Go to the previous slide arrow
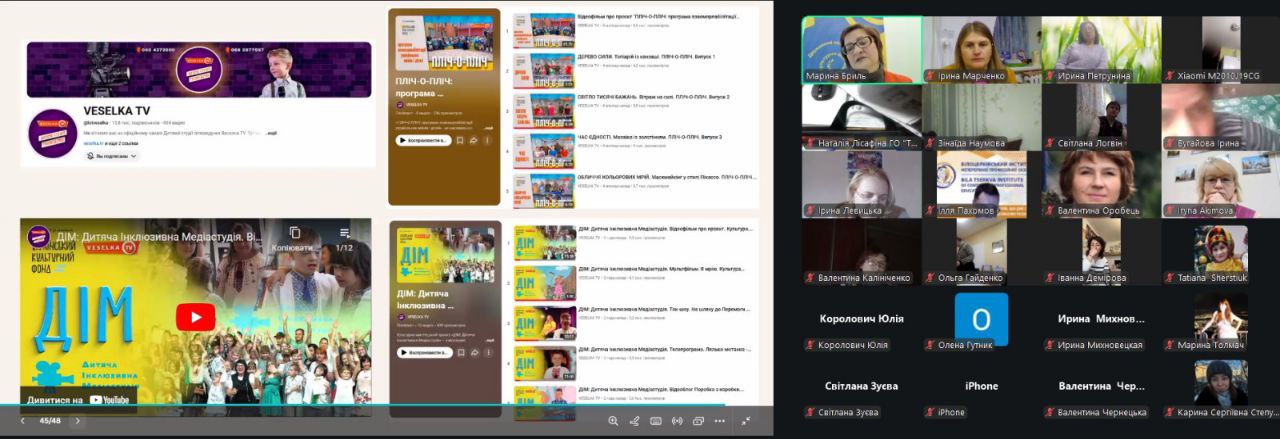1280x439 pixels. point(23,421)
